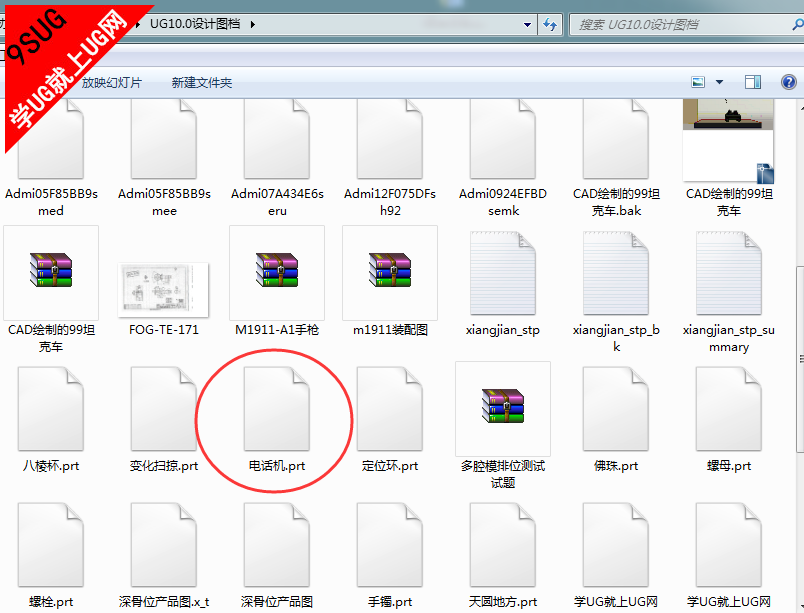The height and width of the screenshot is (613, 804).
Task: Click UG10.0设计图档 in the address path
Action: pyautogui.click(x=195, y=24)
